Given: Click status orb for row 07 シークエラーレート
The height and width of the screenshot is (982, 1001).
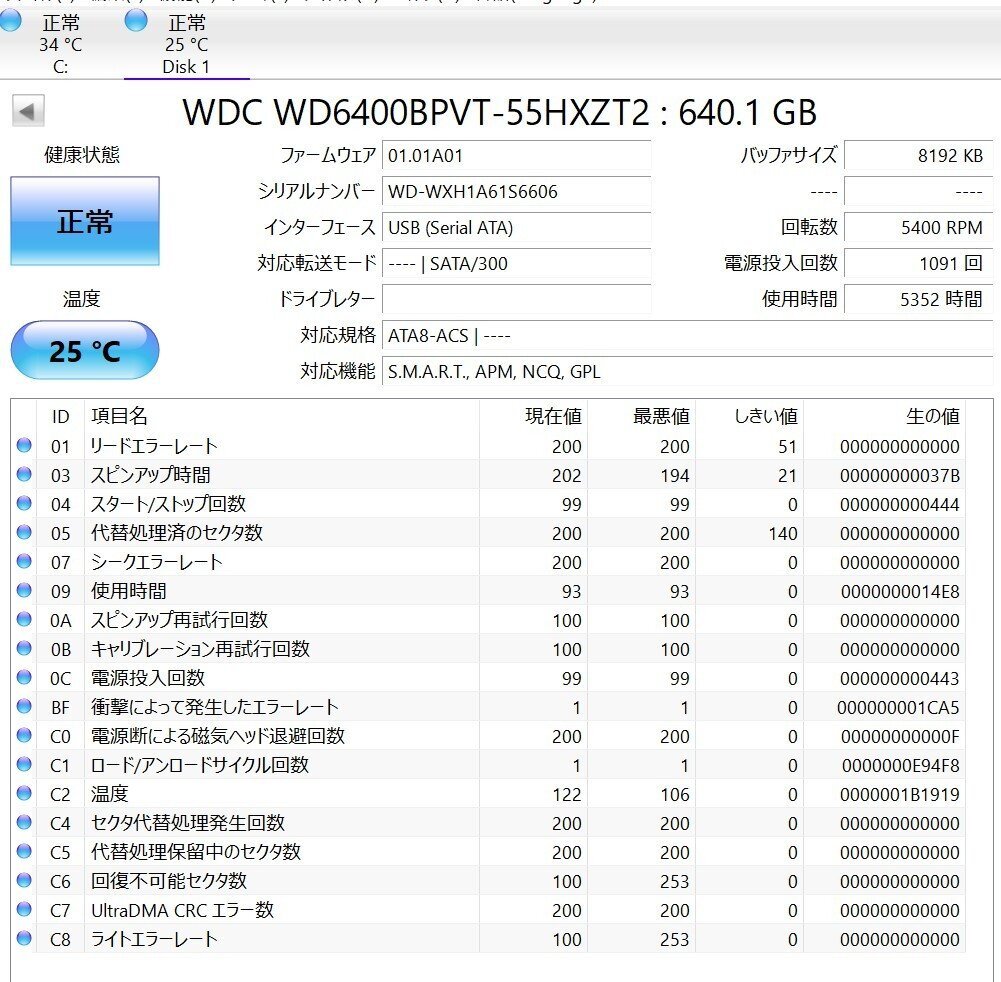Looking at the screenshot, I should click(x=24, y=561).
